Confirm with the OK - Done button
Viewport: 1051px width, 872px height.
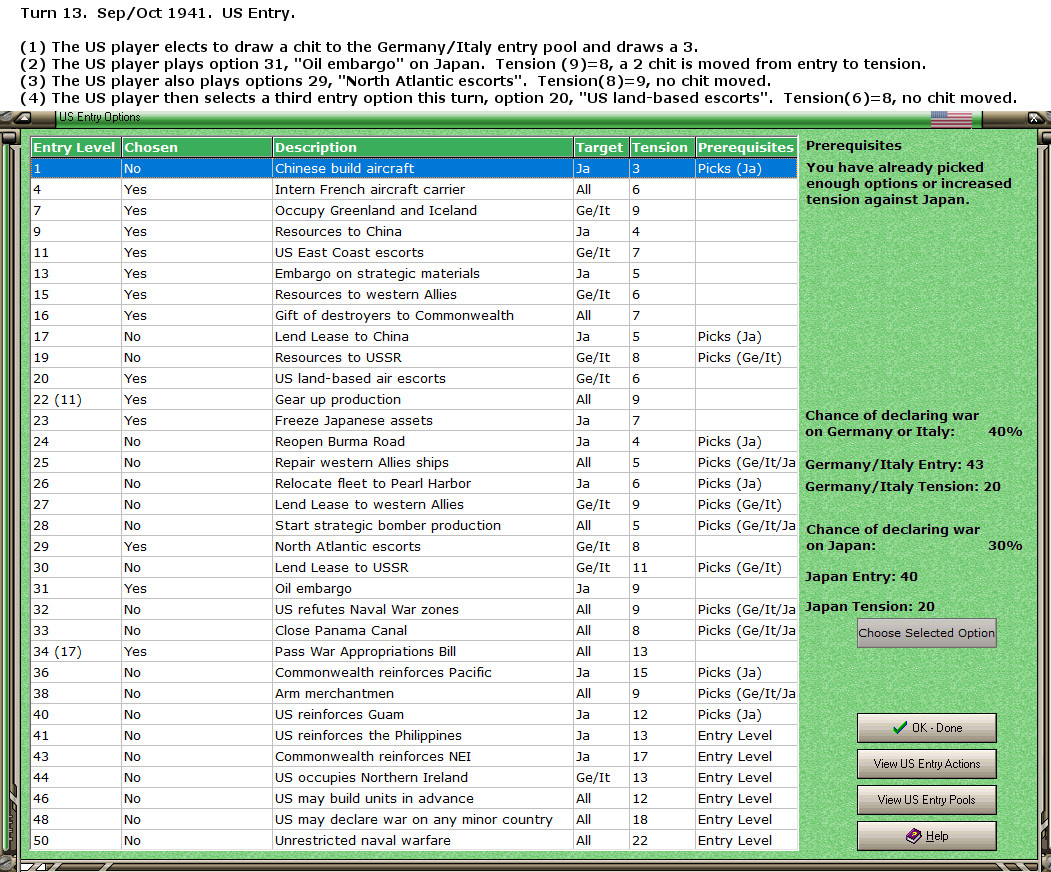tap(926, 728)
